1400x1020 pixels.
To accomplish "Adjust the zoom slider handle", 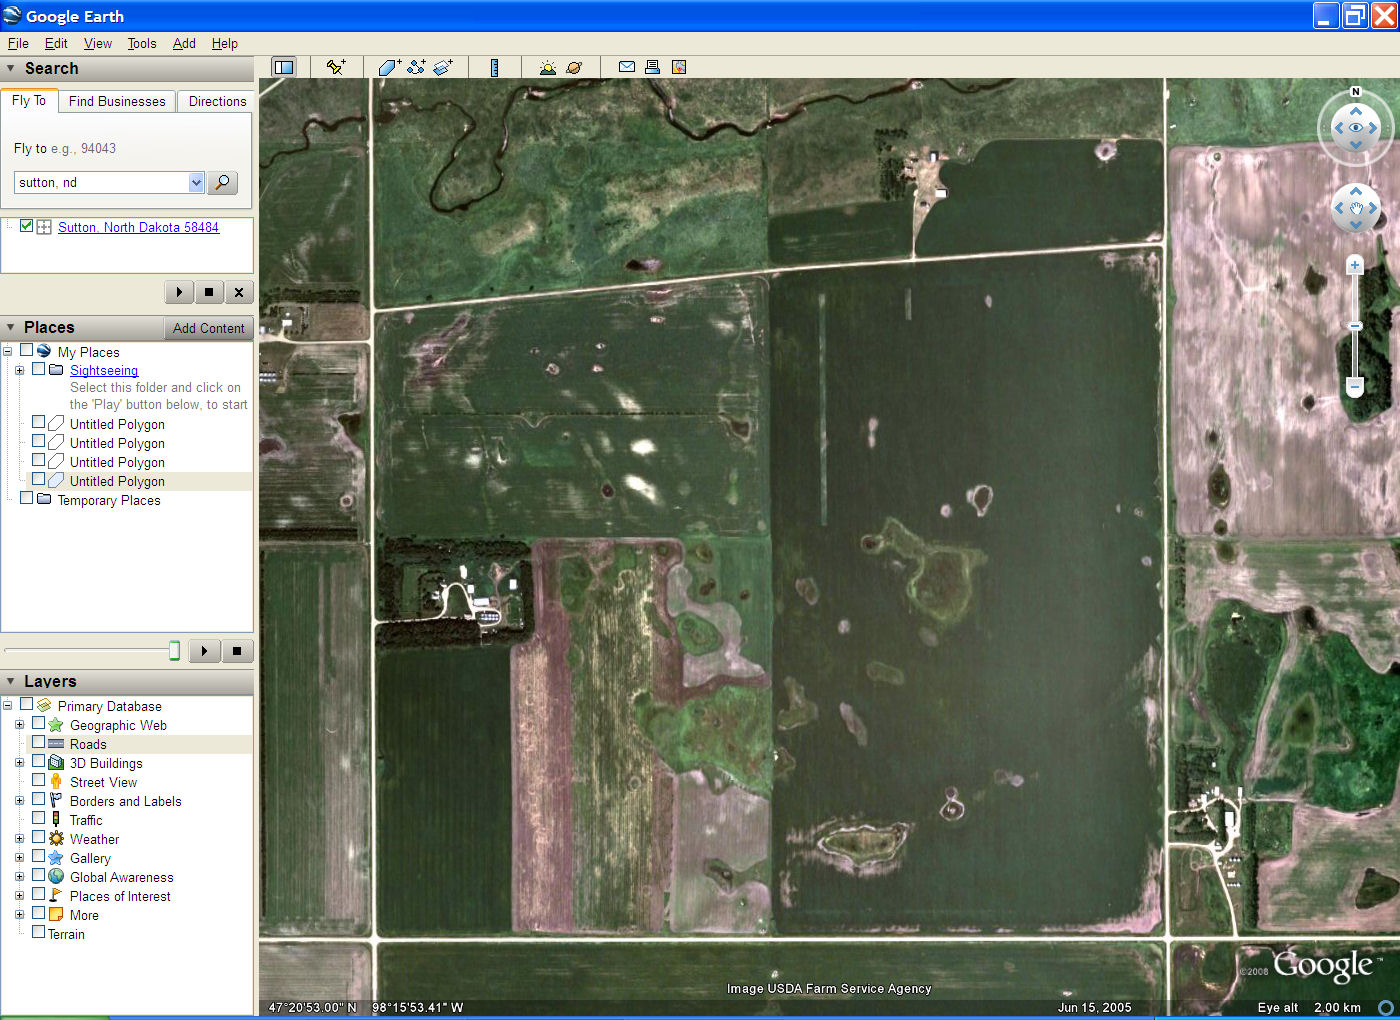I will click(1355, 326).
